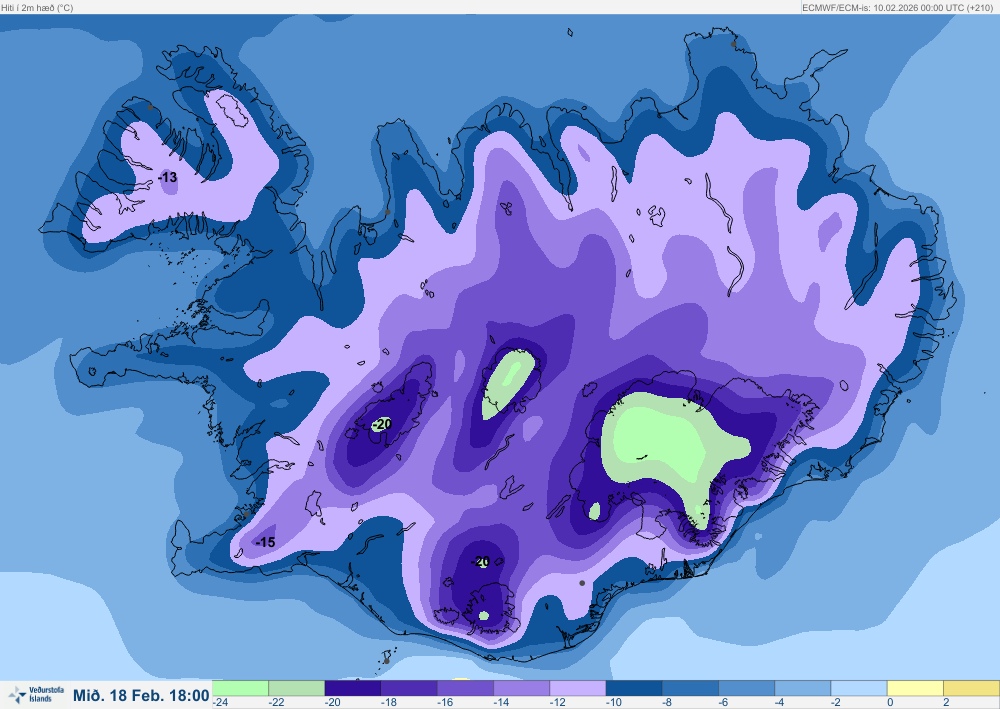The width and height of the screenshot is (1000, 709).
Task: Pick the -16 to -14 violet legend swatch
Action: pyautogui.click(x=466, y=689)
